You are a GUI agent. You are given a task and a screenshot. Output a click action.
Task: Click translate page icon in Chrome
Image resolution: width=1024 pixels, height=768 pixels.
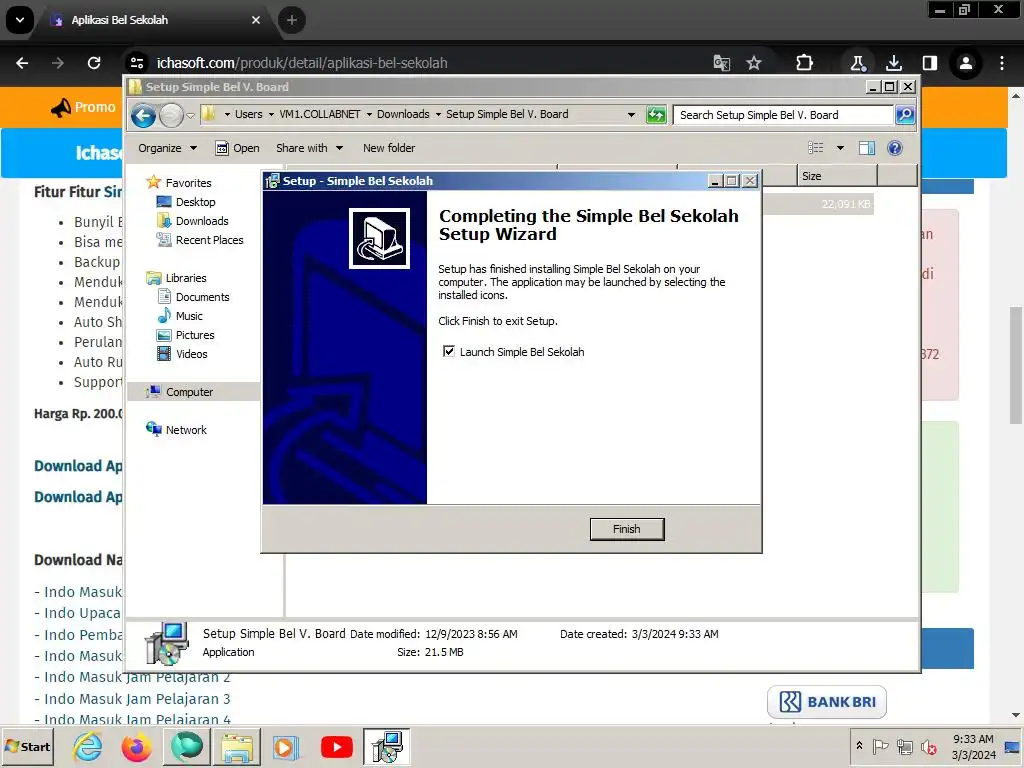(722, 63)
